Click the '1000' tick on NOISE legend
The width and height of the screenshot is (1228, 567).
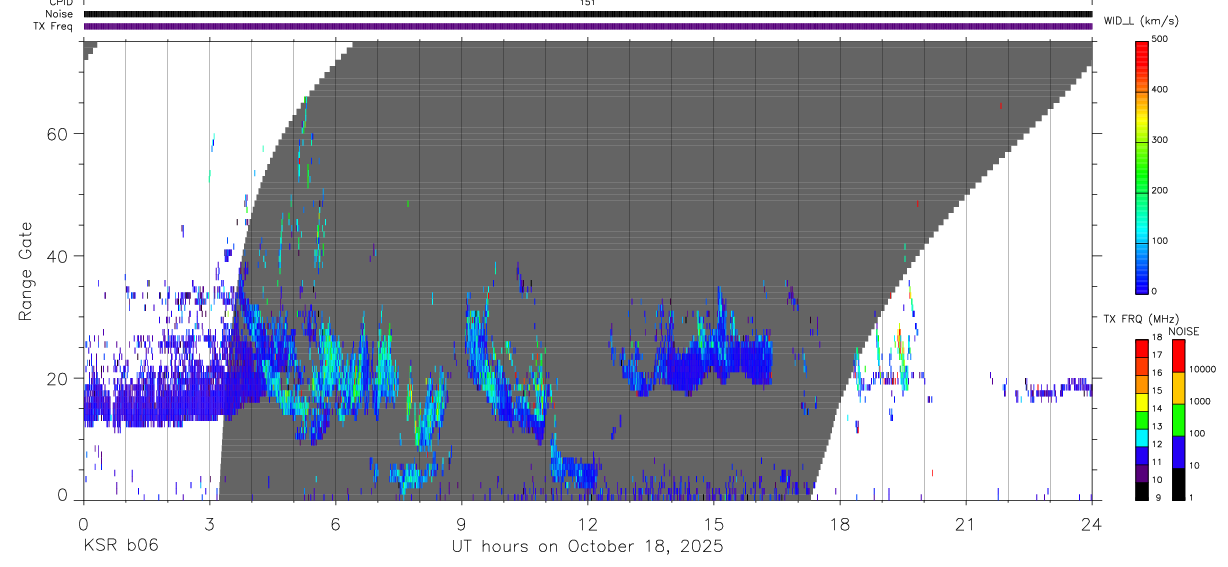click(x=1200, y=401)
